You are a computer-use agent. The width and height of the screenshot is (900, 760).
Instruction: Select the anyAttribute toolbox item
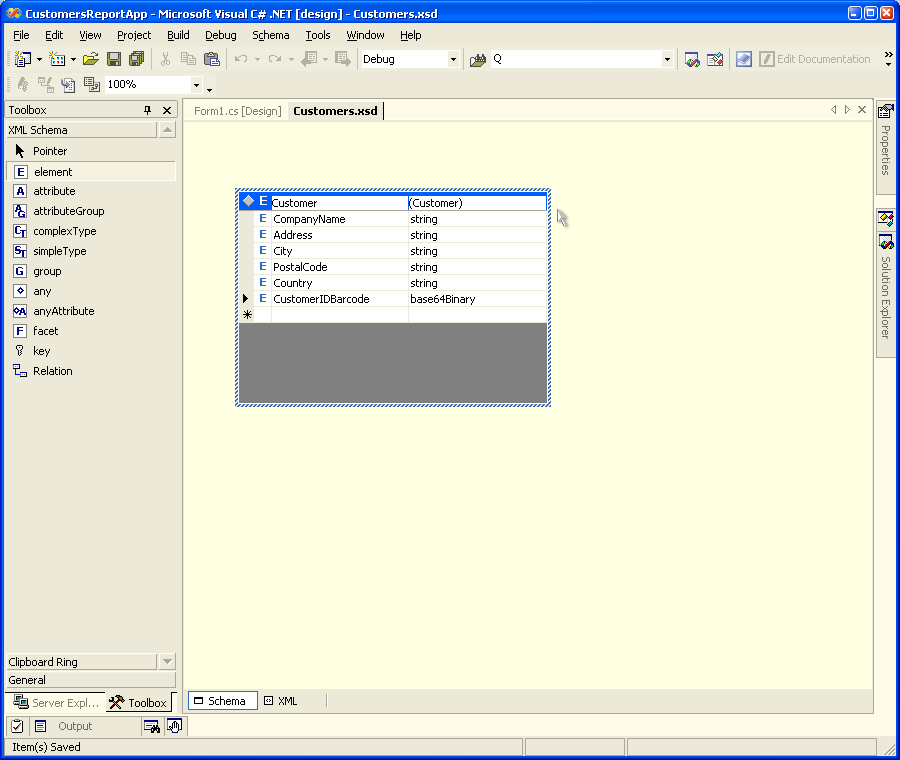click(x=63, y=311)
